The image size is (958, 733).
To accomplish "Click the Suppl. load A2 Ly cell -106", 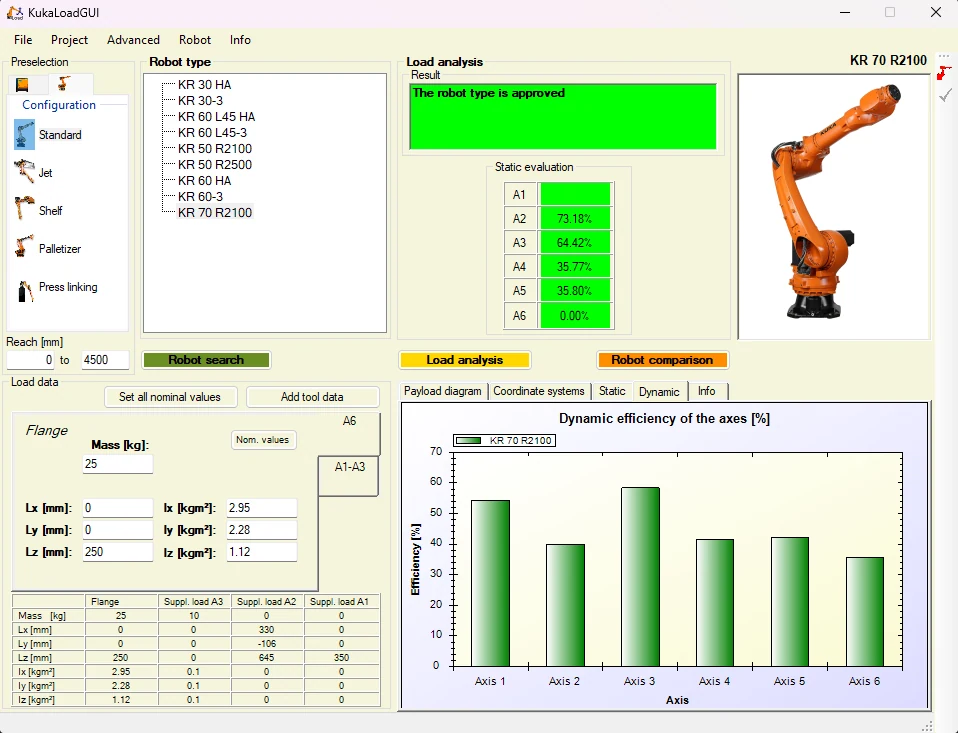I will click(x=266, y=644).
